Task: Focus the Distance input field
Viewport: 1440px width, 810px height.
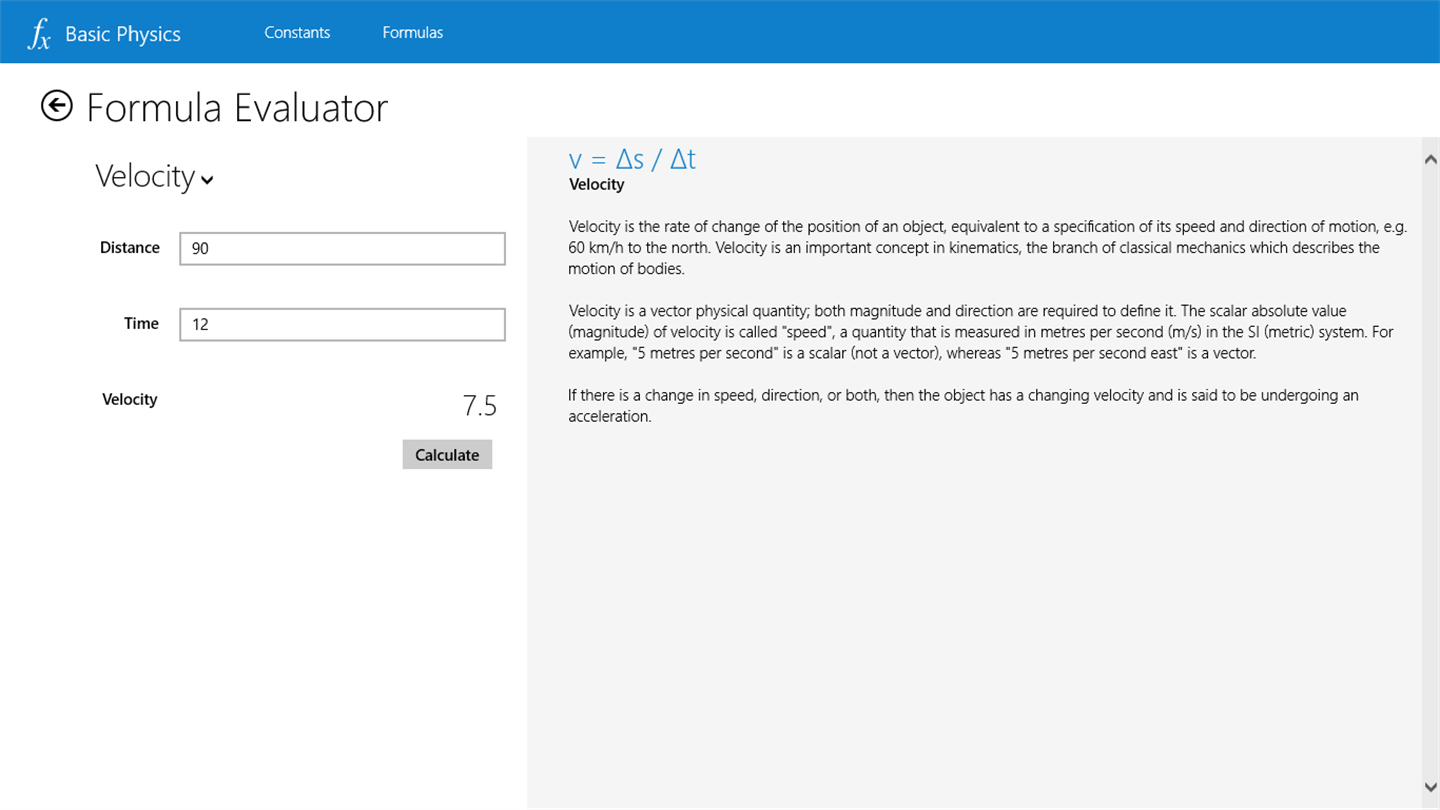Action: click(342, 249)
